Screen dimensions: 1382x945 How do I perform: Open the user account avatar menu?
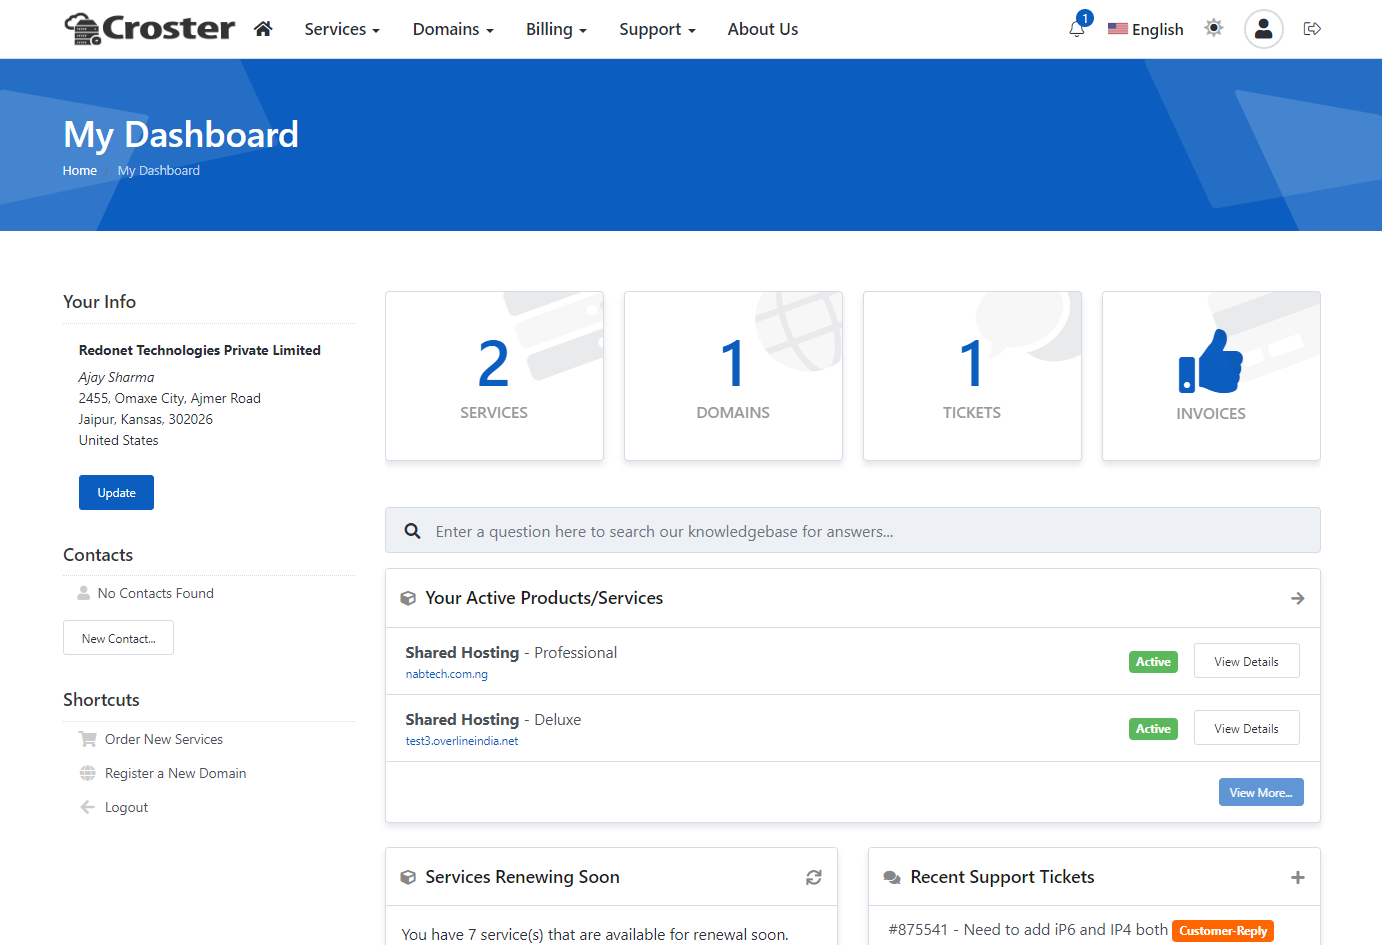tap(1263, 29)
